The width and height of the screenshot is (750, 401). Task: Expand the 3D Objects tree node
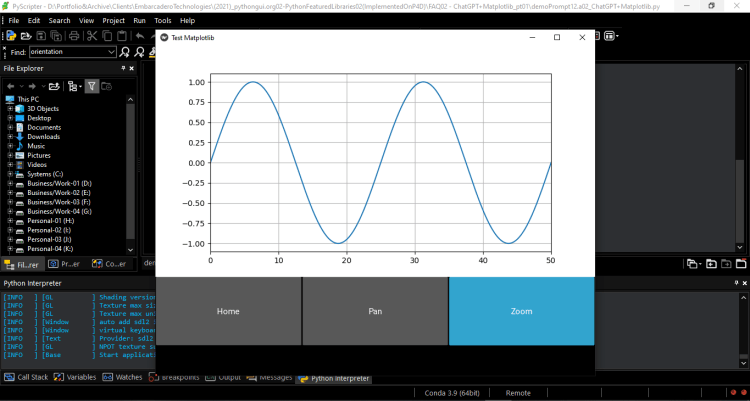pyautogui.click(x=10, y=109)
